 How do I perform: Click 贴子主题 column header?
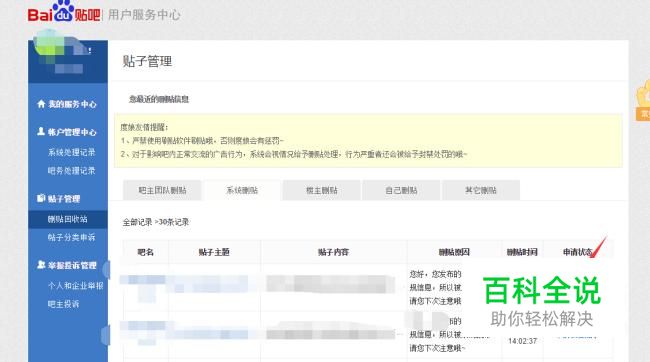click(x=214, y=252)
